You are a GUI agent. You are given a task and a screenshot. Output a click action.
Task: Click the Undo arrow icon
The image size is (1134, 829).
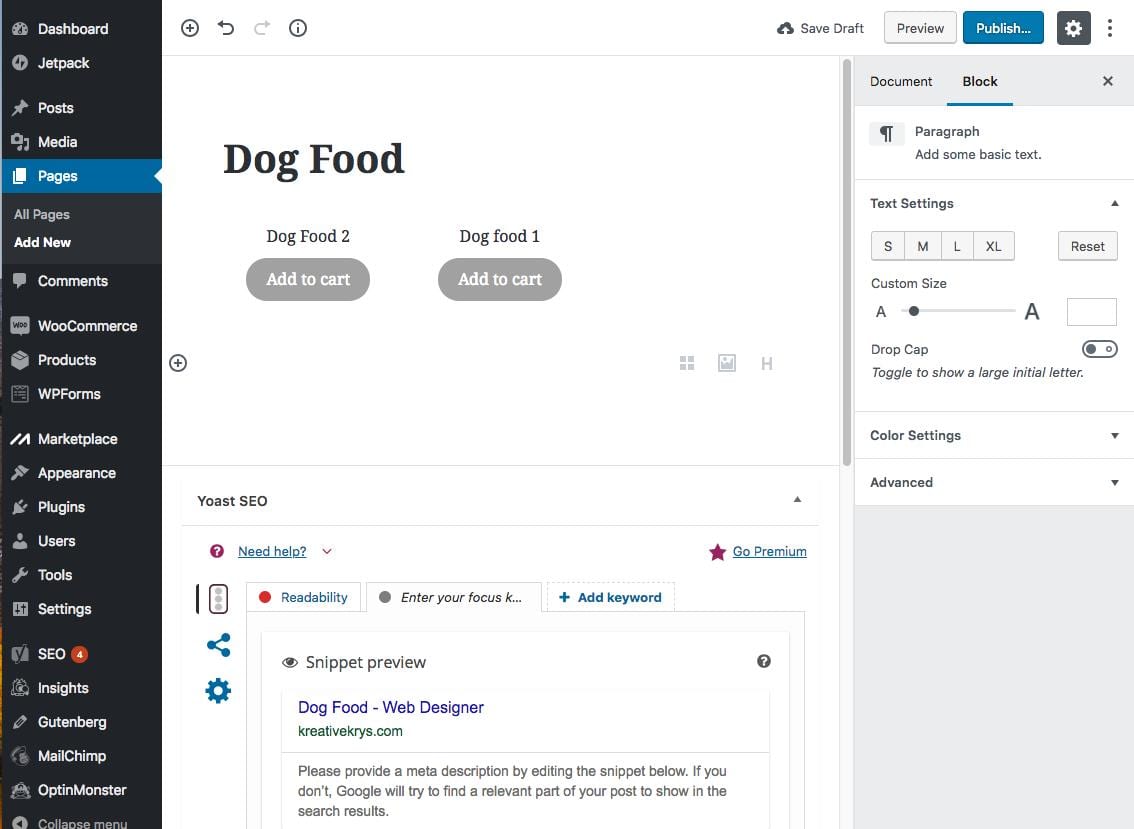click(x=226, y=28)
